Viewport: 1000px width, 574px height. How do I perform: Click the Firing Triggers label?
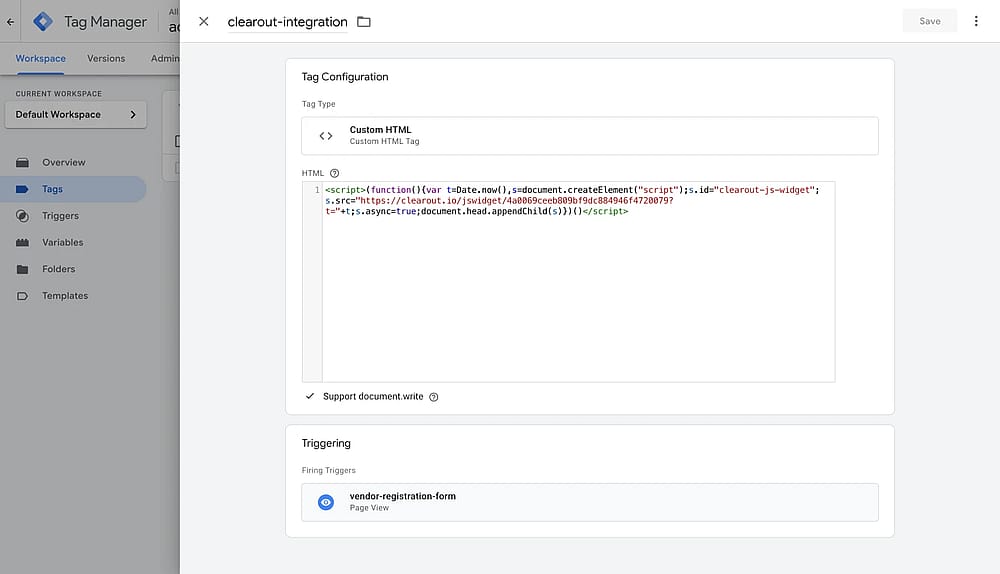[328, 471]
